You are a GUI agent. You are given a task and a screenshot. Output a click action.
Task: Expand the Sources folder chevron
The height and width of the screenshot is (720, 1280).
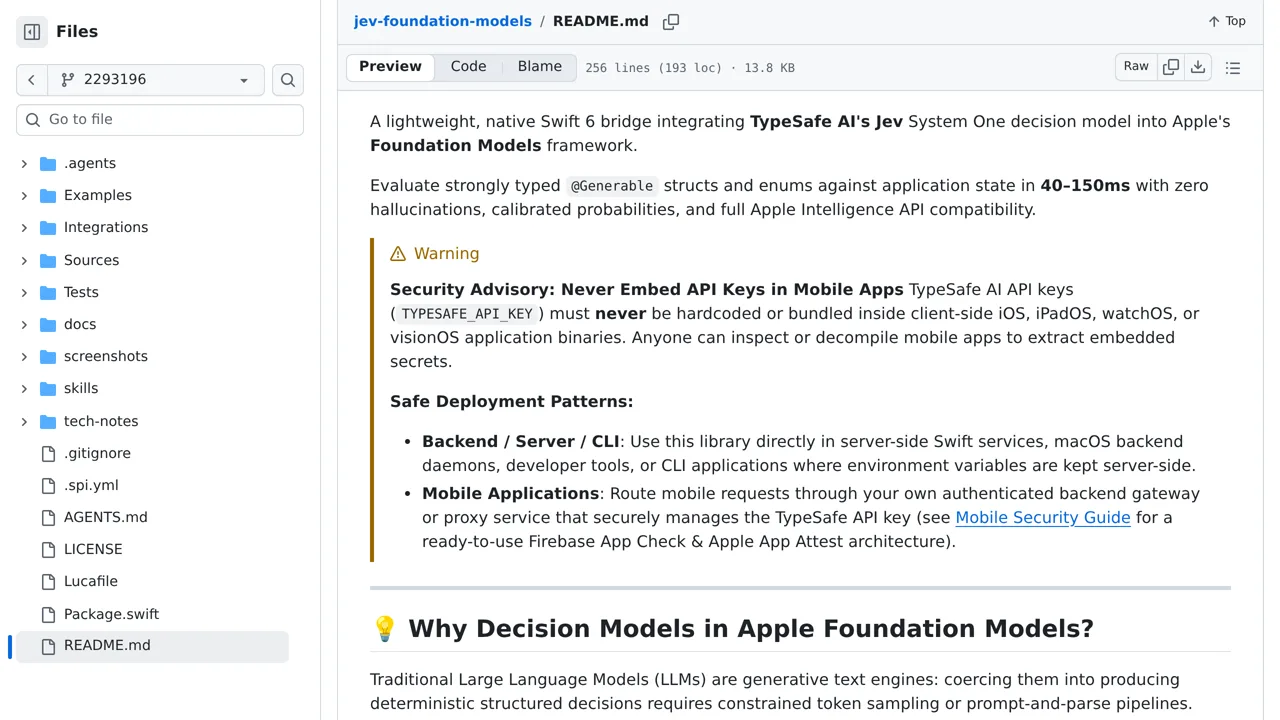point(24,261)
